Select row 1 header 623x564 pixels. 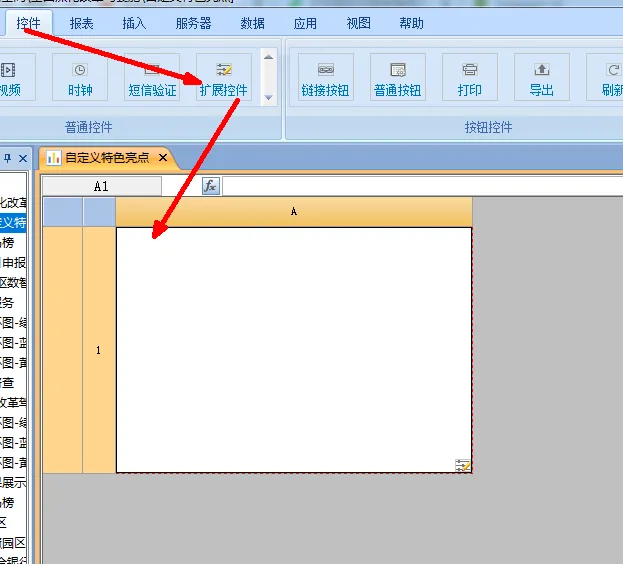pyautogui.click(x=98, y=350)
